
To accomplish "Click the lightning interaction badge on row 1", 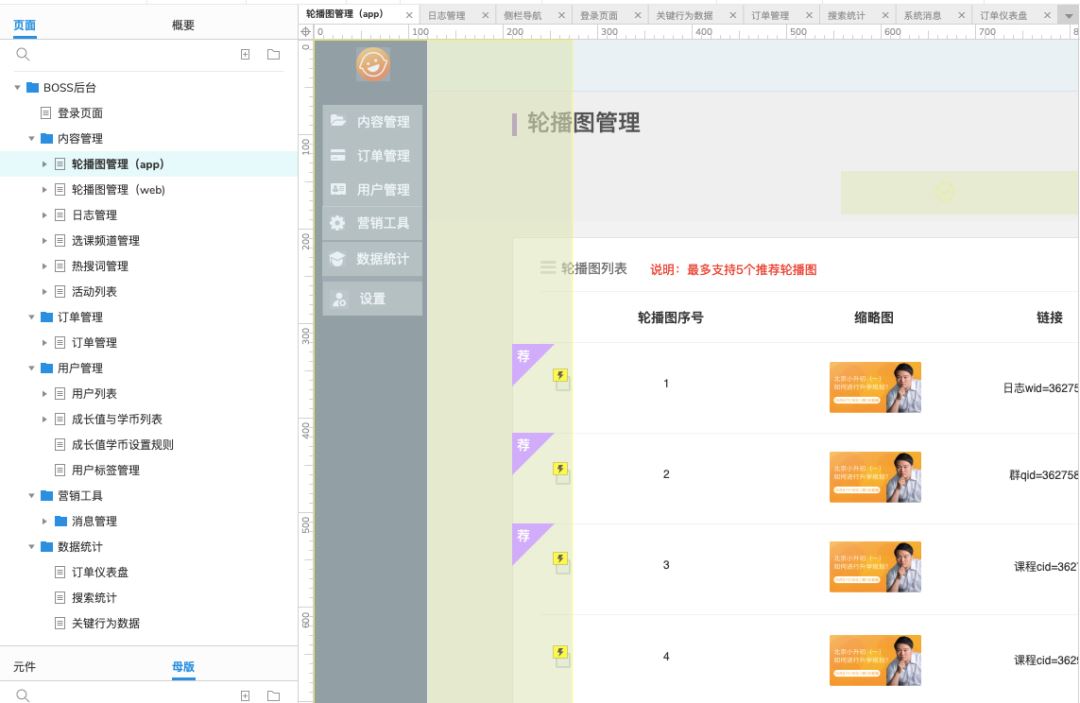I will (560, 375).
